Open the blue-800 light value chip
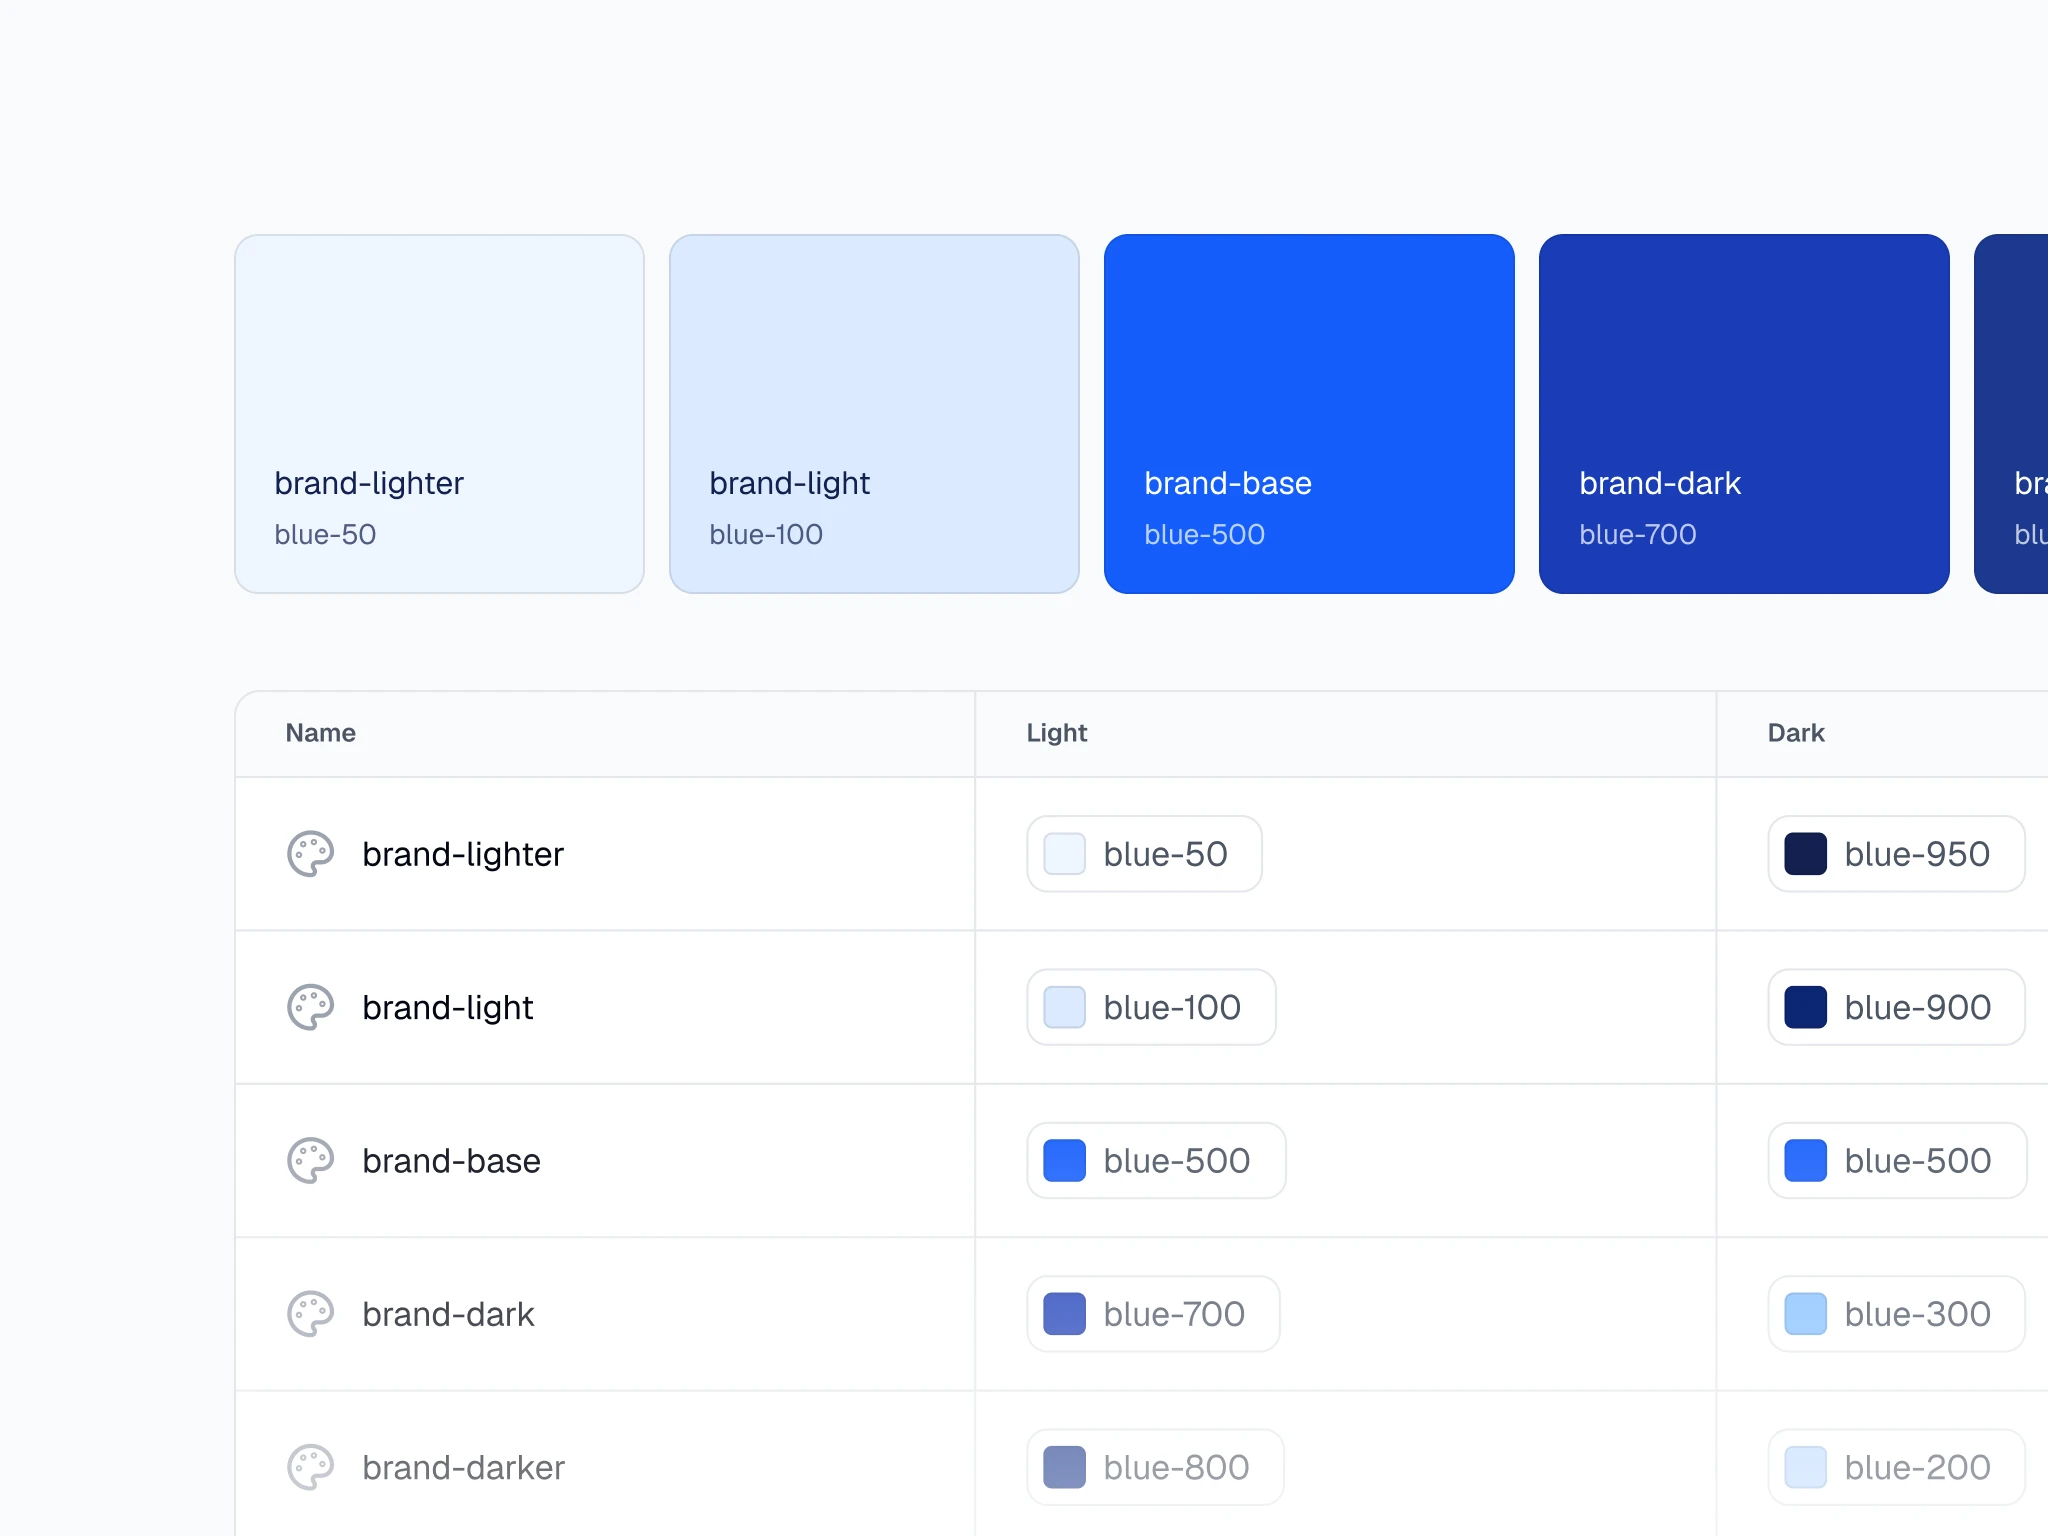2048x1536 pixels. click(1155, 1467)
